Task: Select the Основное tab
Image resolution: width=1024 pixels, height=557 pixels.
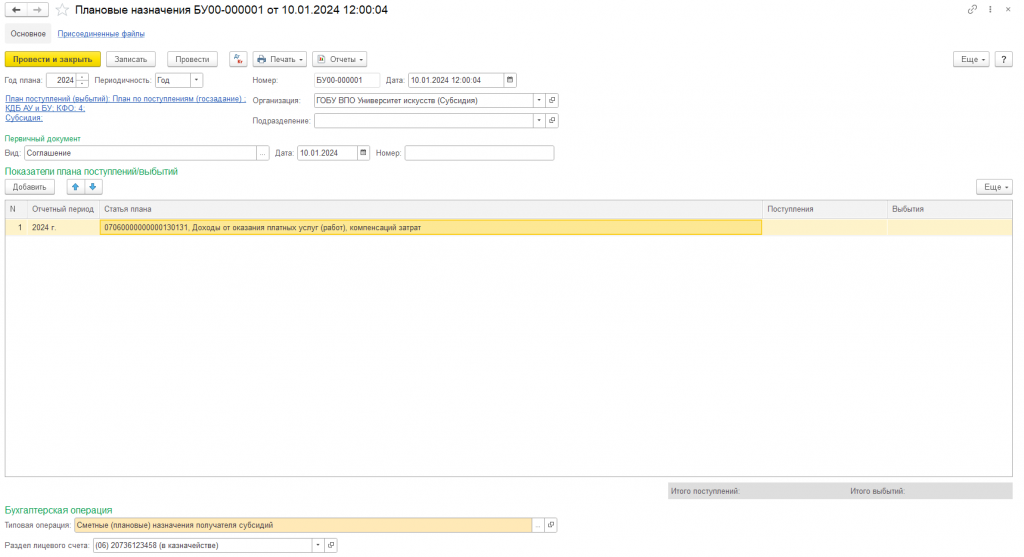Action: tap(28, 34)
